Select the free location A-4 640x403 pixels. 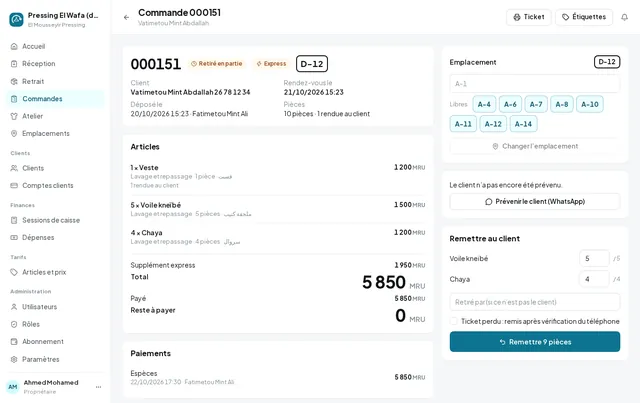[484, 104]
